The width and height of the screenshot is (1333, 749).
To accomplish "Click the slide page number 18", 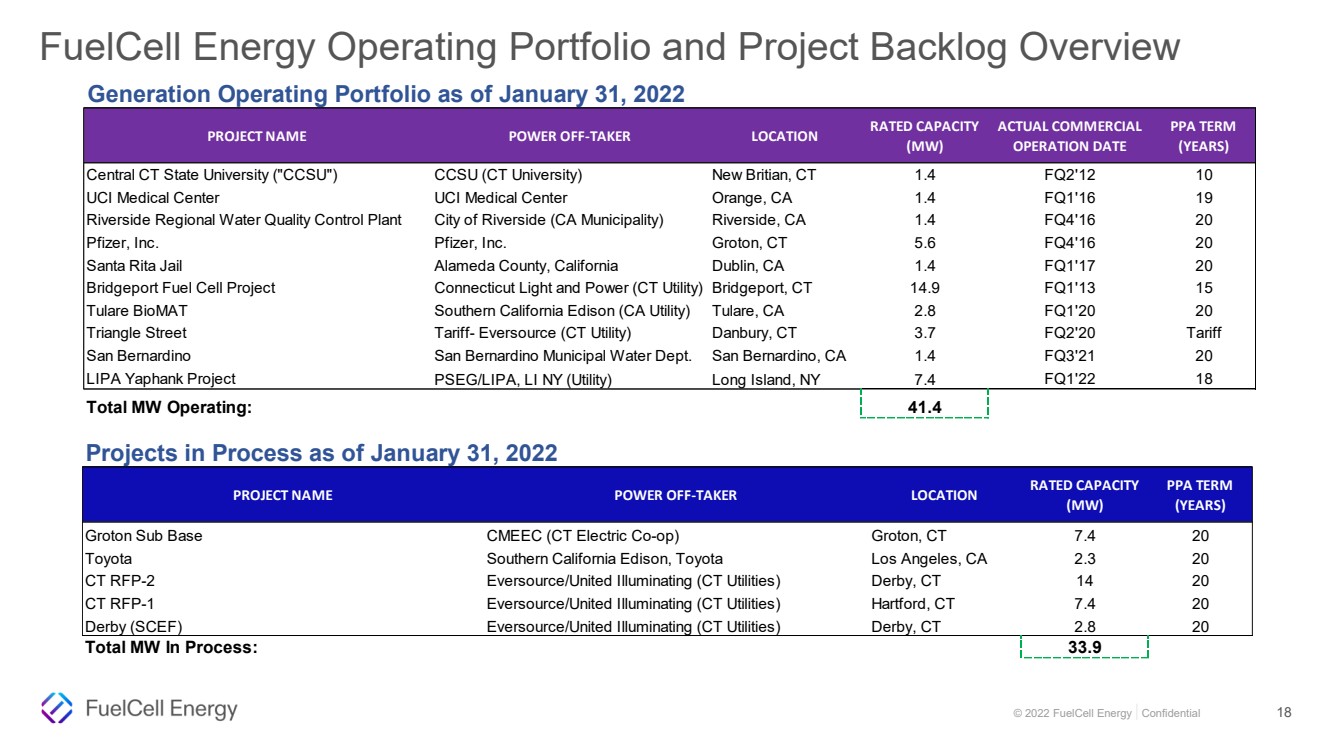I will (x=1285, y=713).
